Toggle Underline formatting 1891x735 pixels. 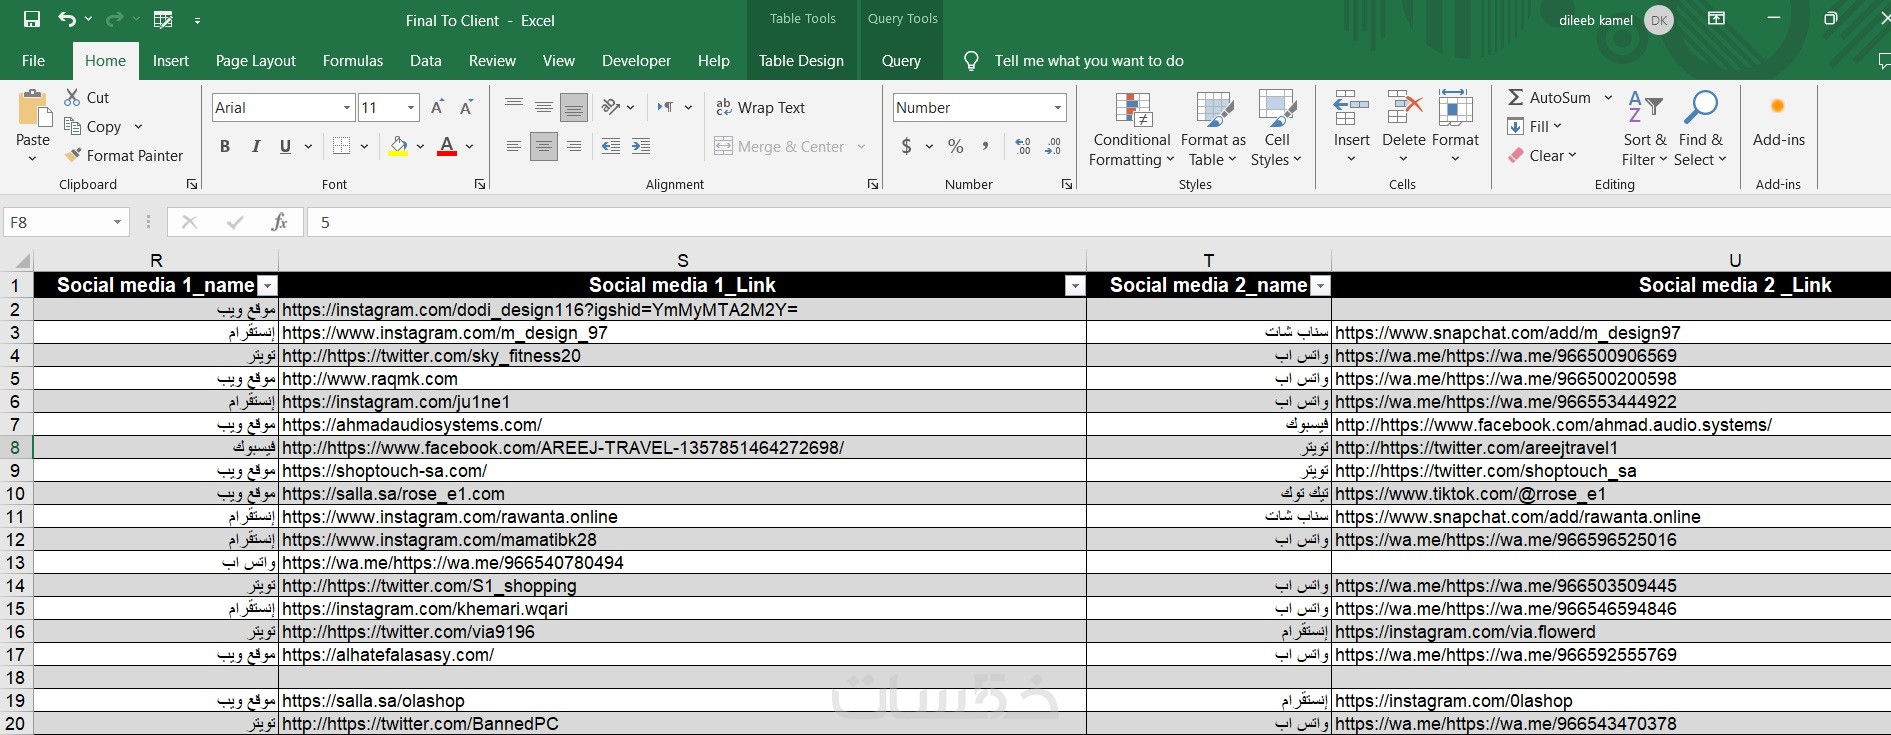coord(285,146)
